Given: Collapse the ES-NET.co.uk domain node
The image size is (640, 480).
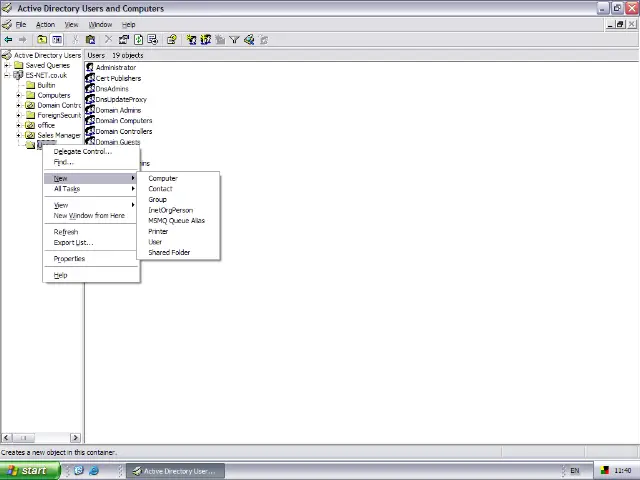Looking at the screenshot, I should [x=7, y=75].
